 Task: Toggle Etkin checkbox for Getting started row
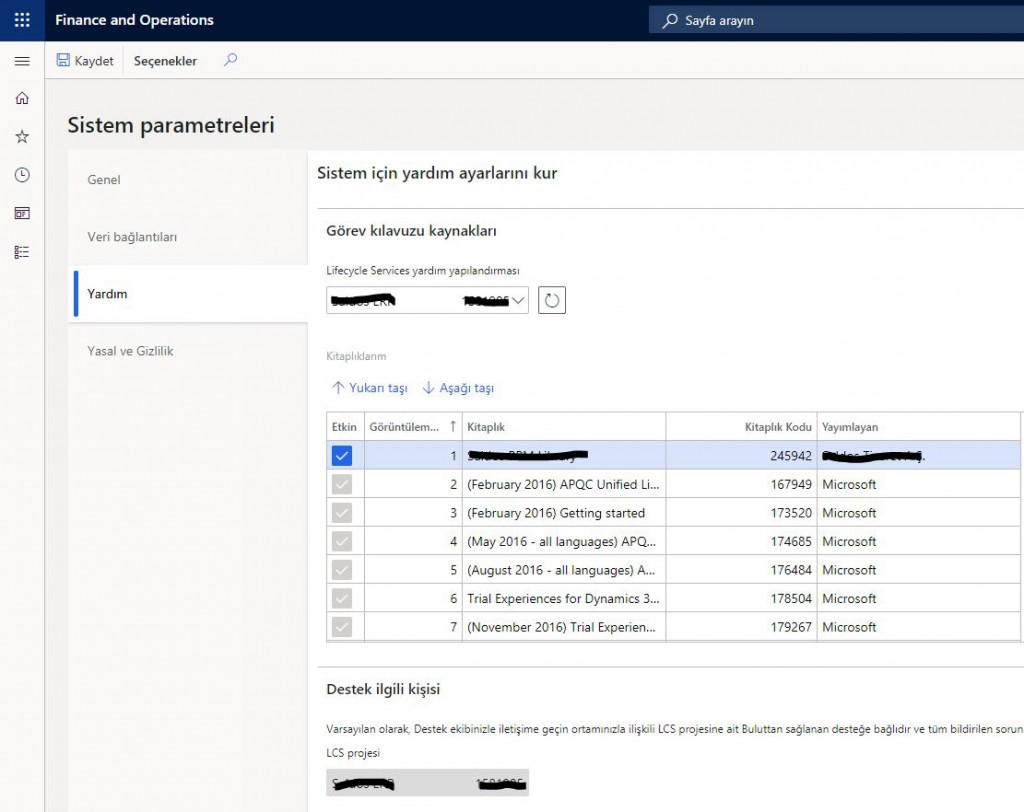[342, 513]
